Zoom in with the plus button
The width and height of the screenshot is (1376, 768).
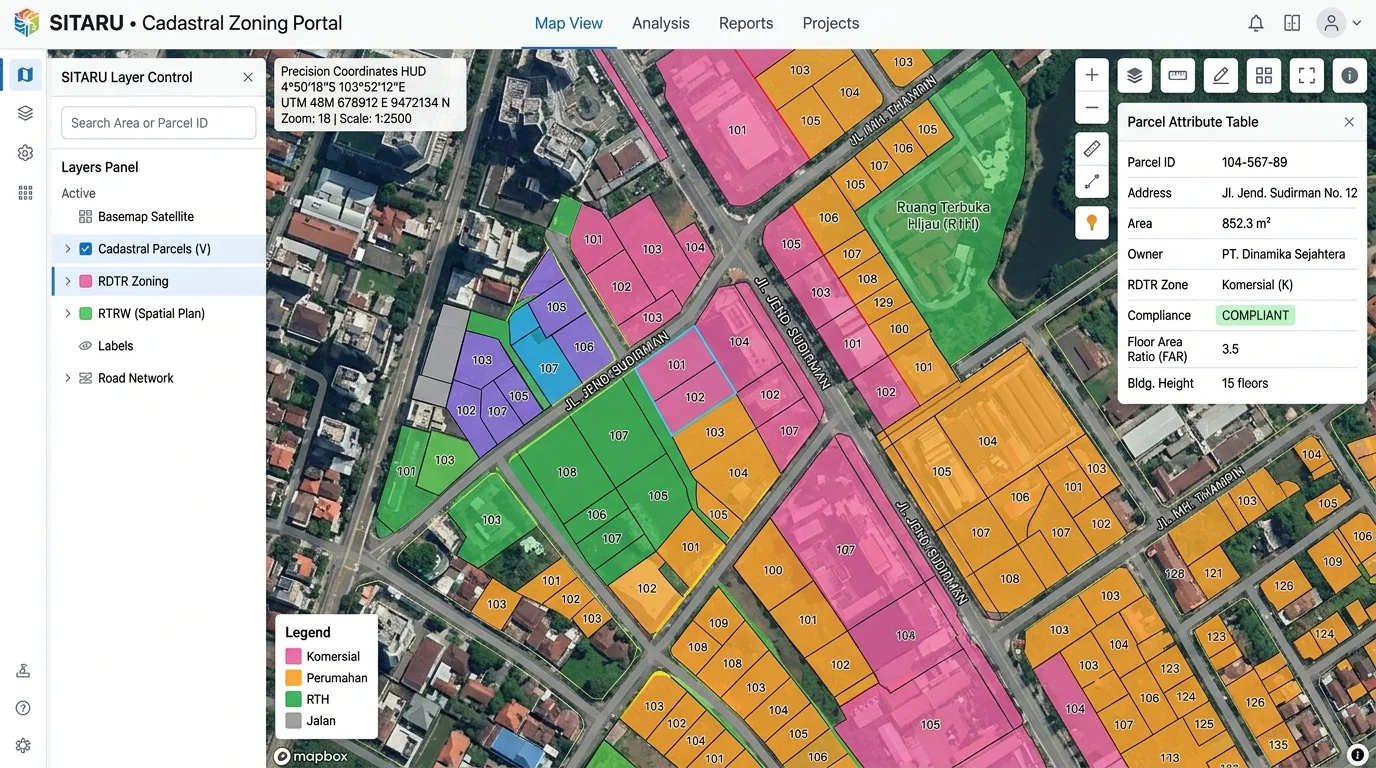[x=1092, y=75]
